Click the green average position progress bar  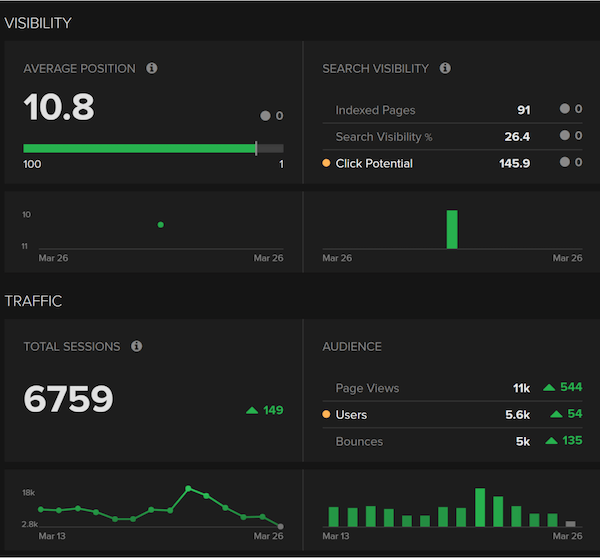click(139, 148)
